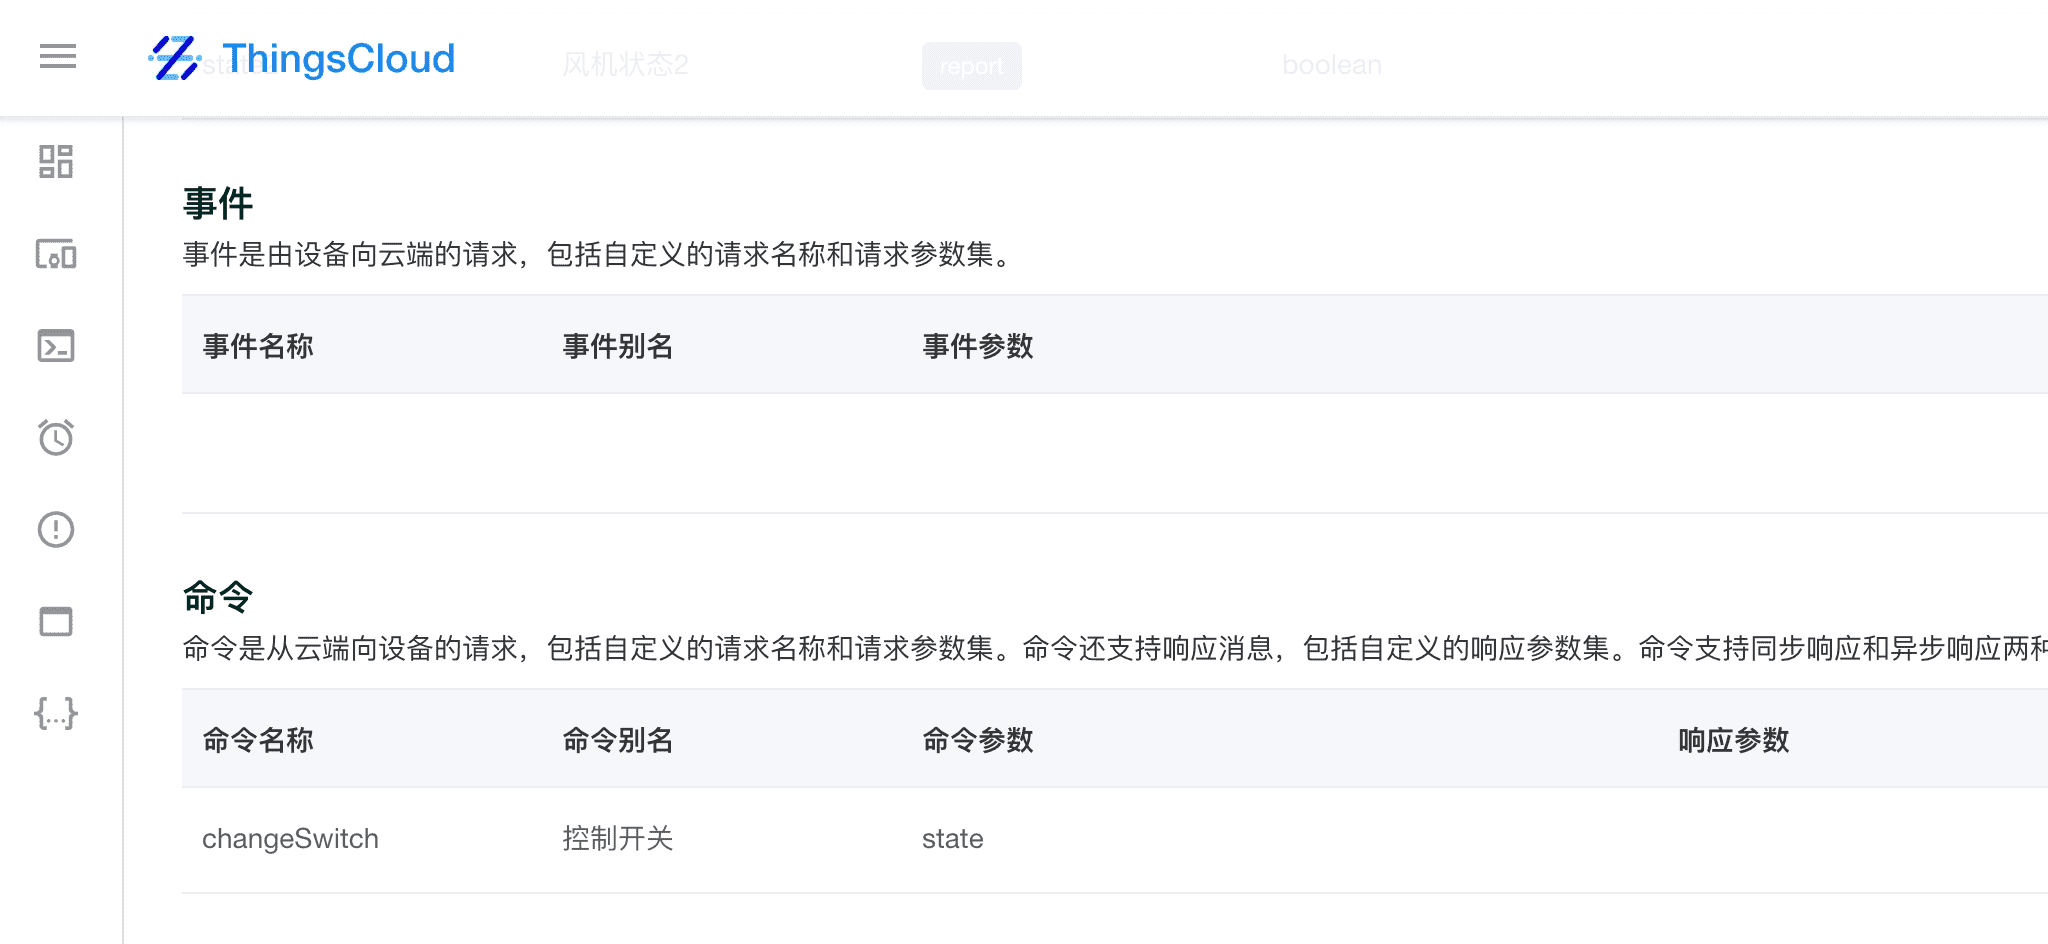Click the state parameter of changeSwitch

click(952, 839)
